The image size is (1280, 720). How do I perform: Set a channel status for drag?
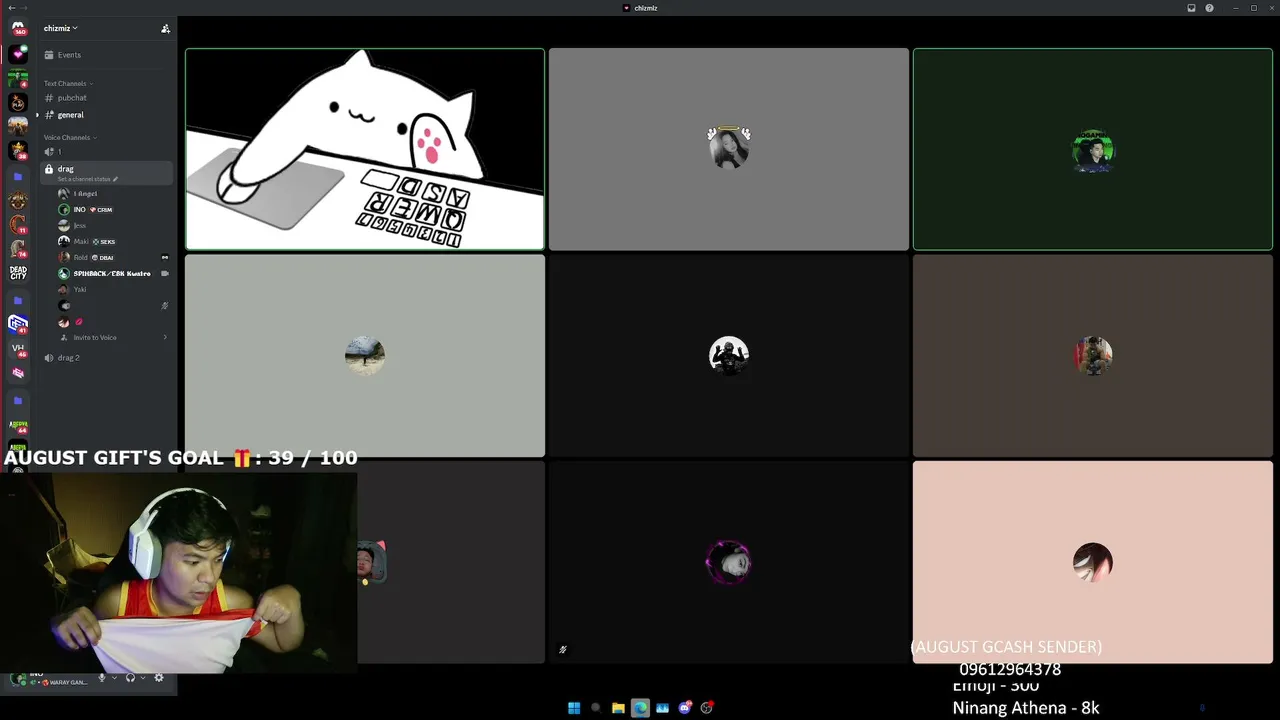click(88, 179)
